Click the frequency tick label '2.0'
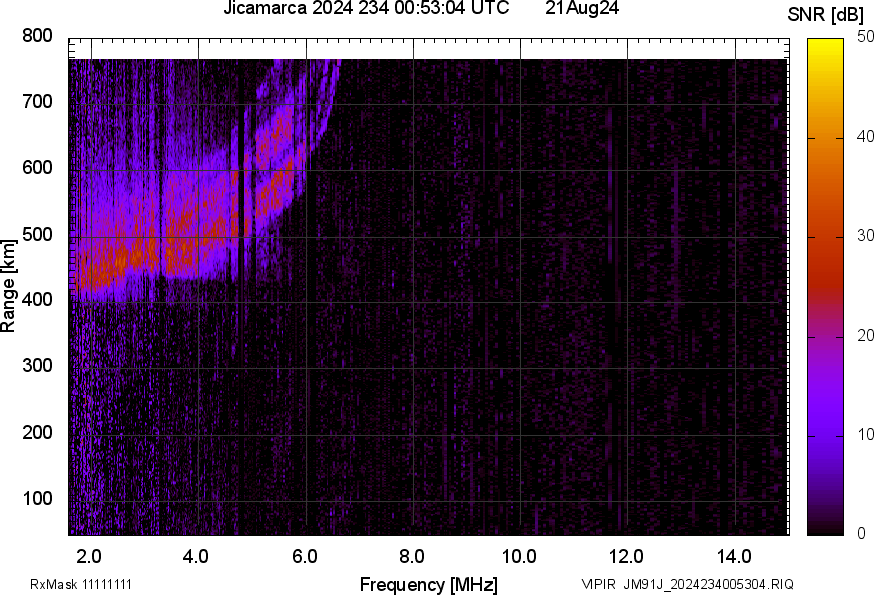The height and width of the screenshot is (595, 874). [x=89, y=556]
